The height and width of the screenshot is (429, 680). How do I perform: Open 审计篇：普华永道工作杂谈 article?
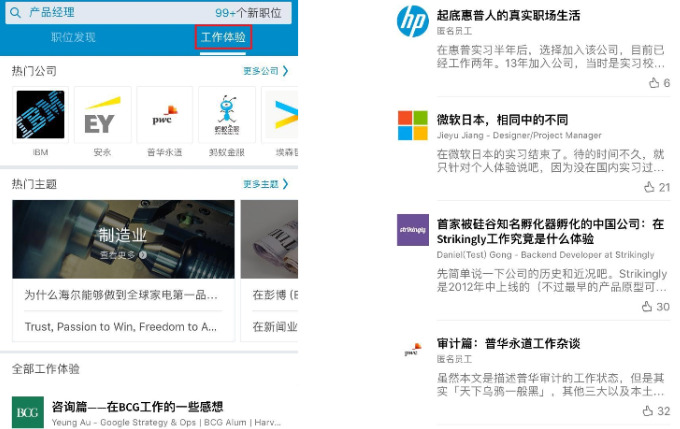point(508,344)
